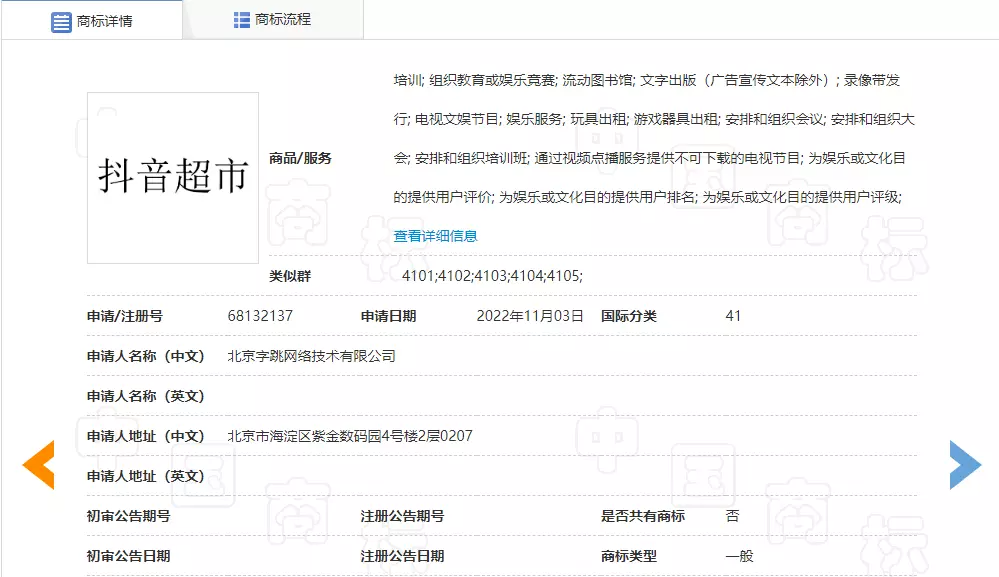Click the shared trademark value 否
999x577 pixels.
[x=733, y=516]
